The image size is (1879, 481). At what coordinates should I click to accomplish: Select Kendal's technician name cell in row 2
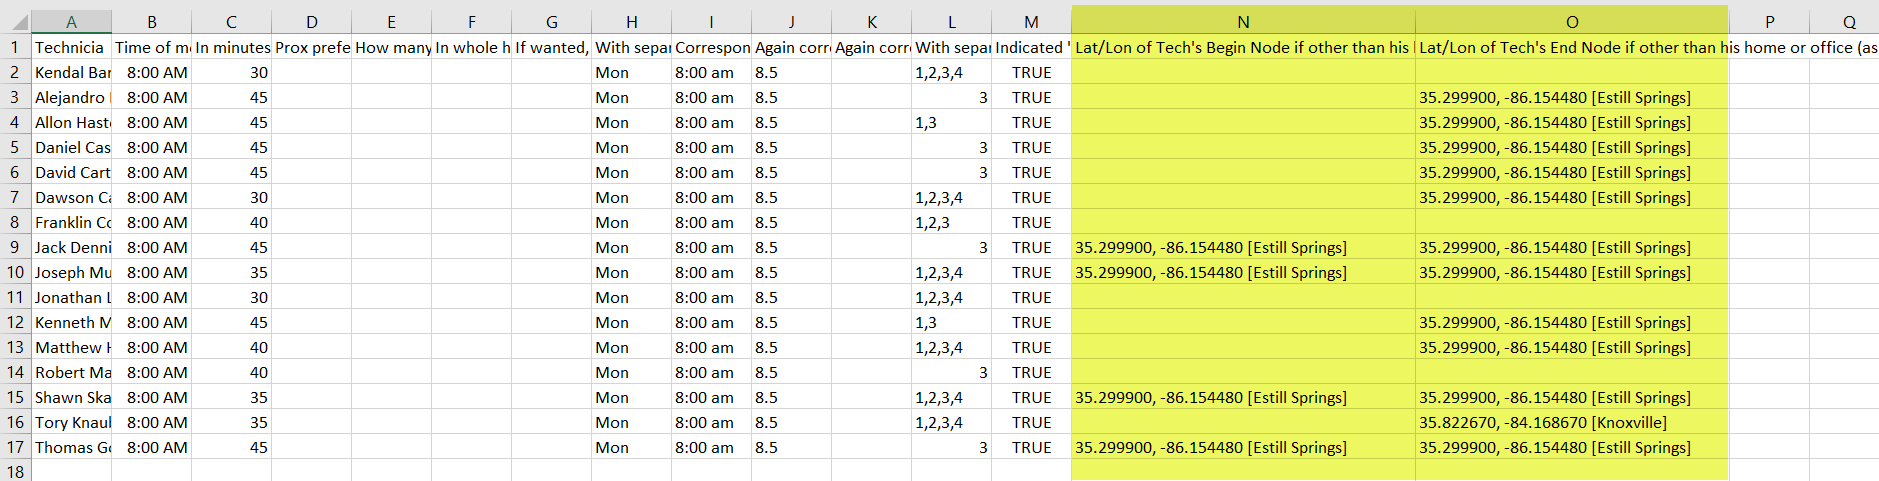tap(72, 73)
